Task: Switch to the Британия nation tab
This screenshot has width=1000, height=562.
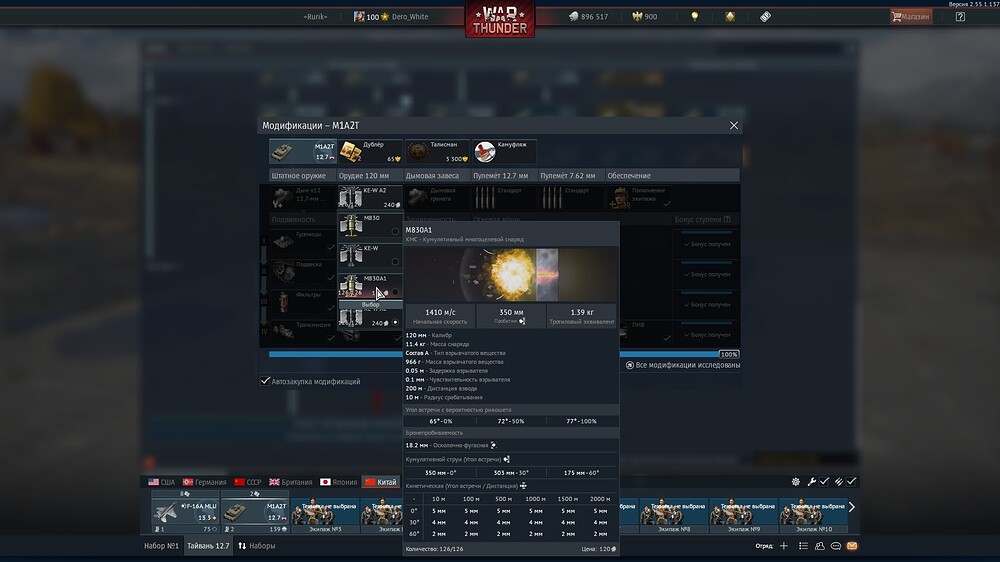Action: (x=291, y=482)
